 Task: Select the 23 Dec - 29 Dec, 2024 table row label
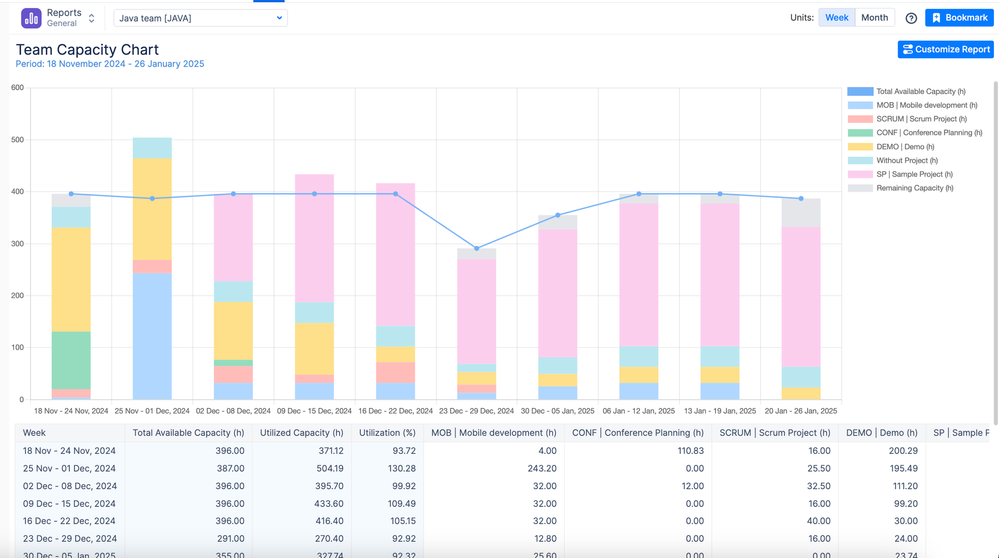pos(70,539)
